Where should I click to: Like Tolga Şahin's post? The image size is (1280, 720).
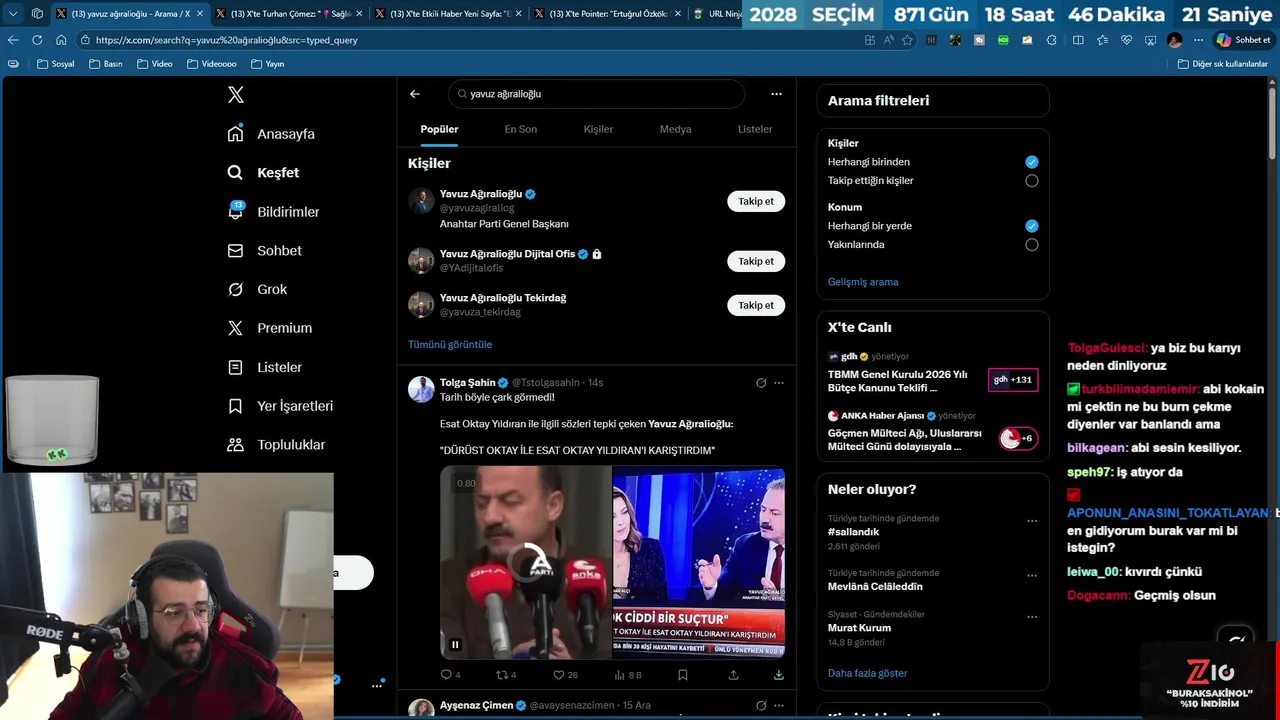(565, 675)
